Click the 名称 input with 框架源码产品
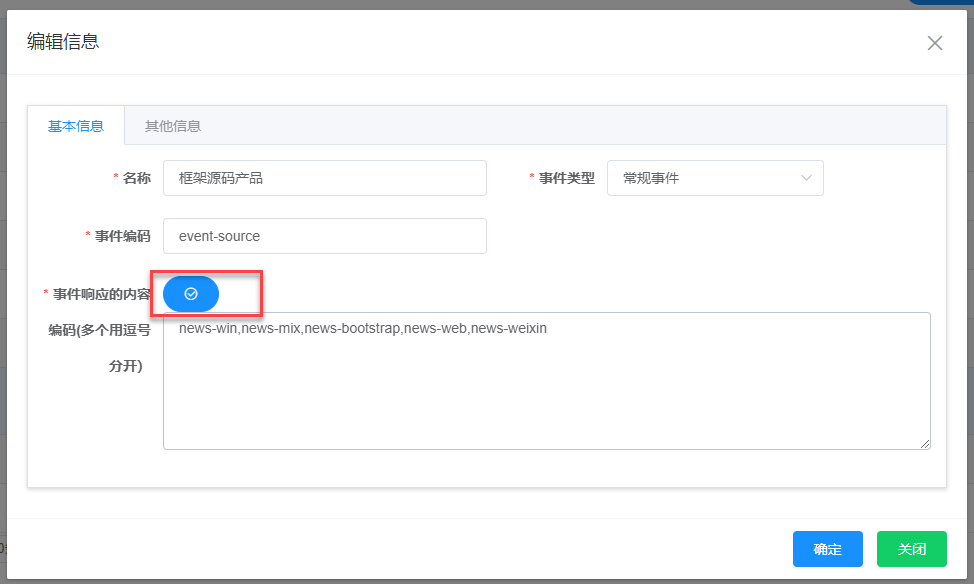Viewport: 974px width, 584px height. coord(325,178)
